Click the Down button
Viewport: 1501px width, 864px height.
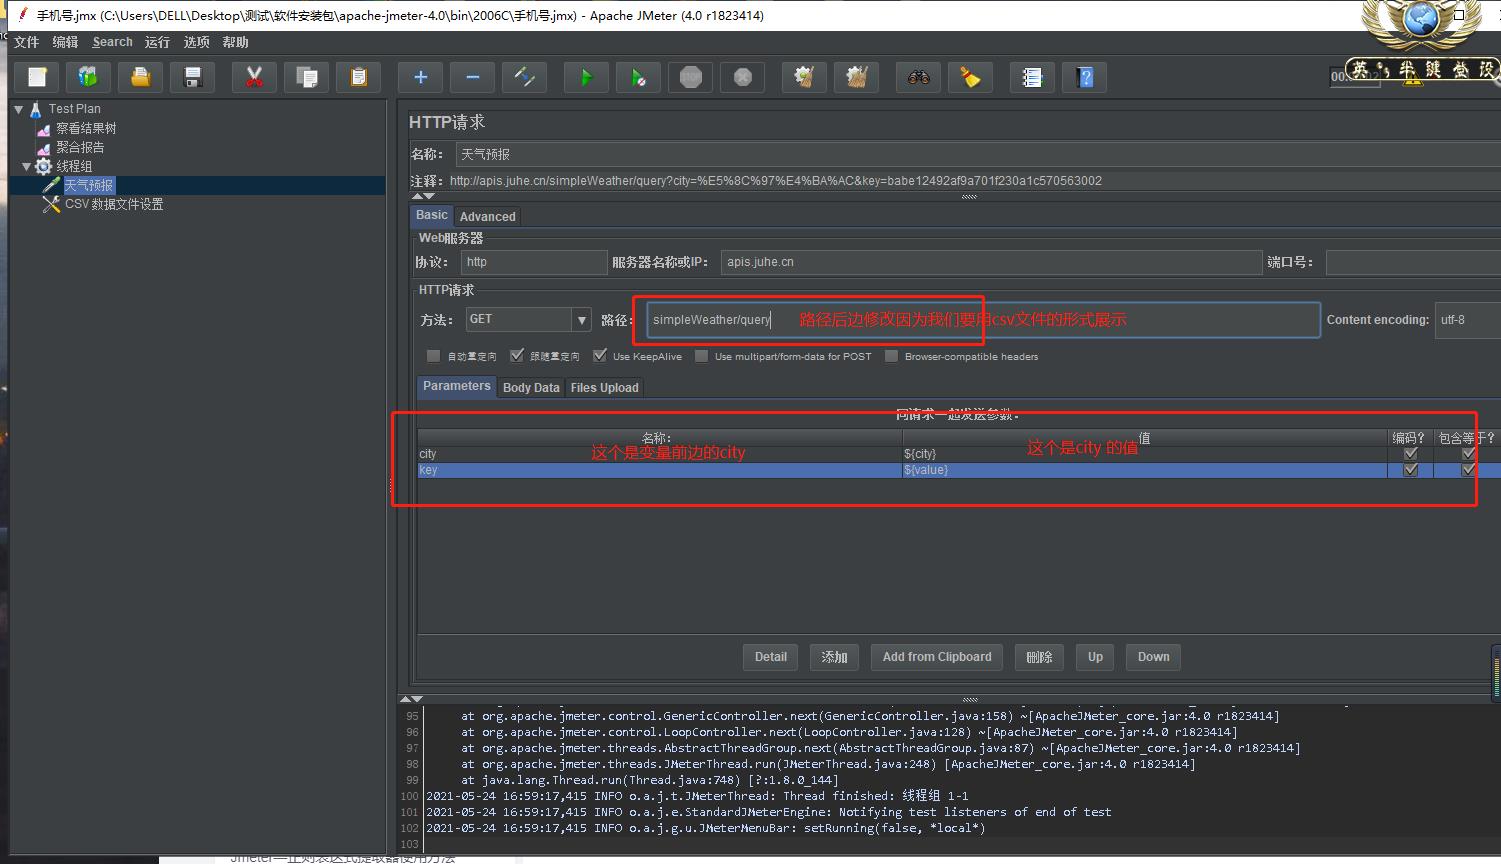(1153, 657)
